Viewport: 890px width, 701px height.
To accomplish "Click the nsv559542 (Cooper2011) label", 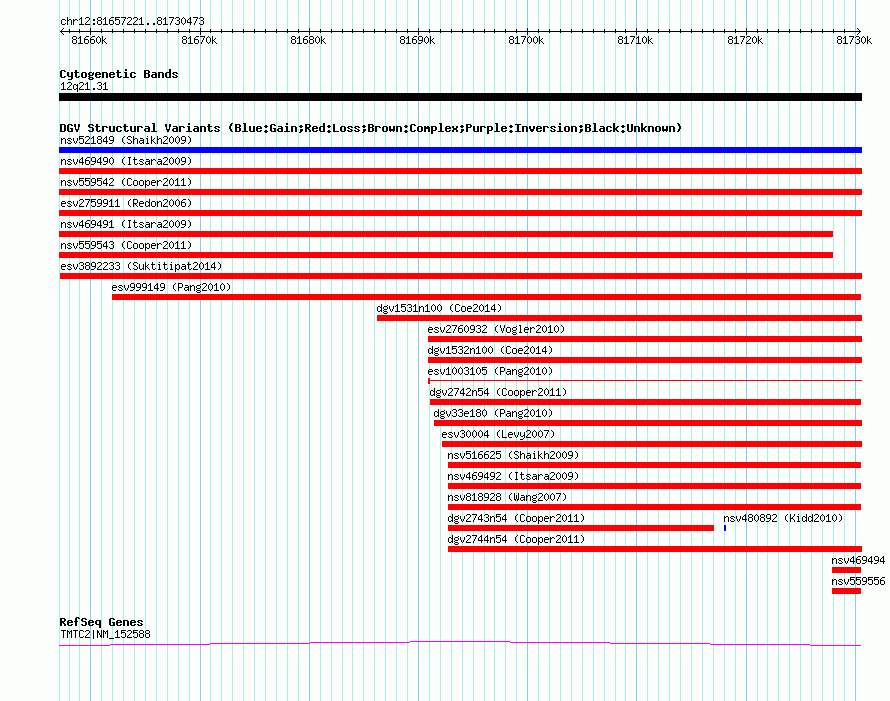I will pyautogui.click(x=126, y=182).
